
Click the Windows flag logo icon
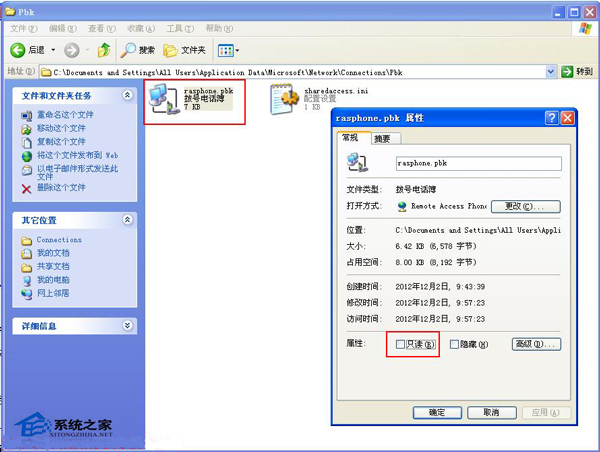point(585,29)
